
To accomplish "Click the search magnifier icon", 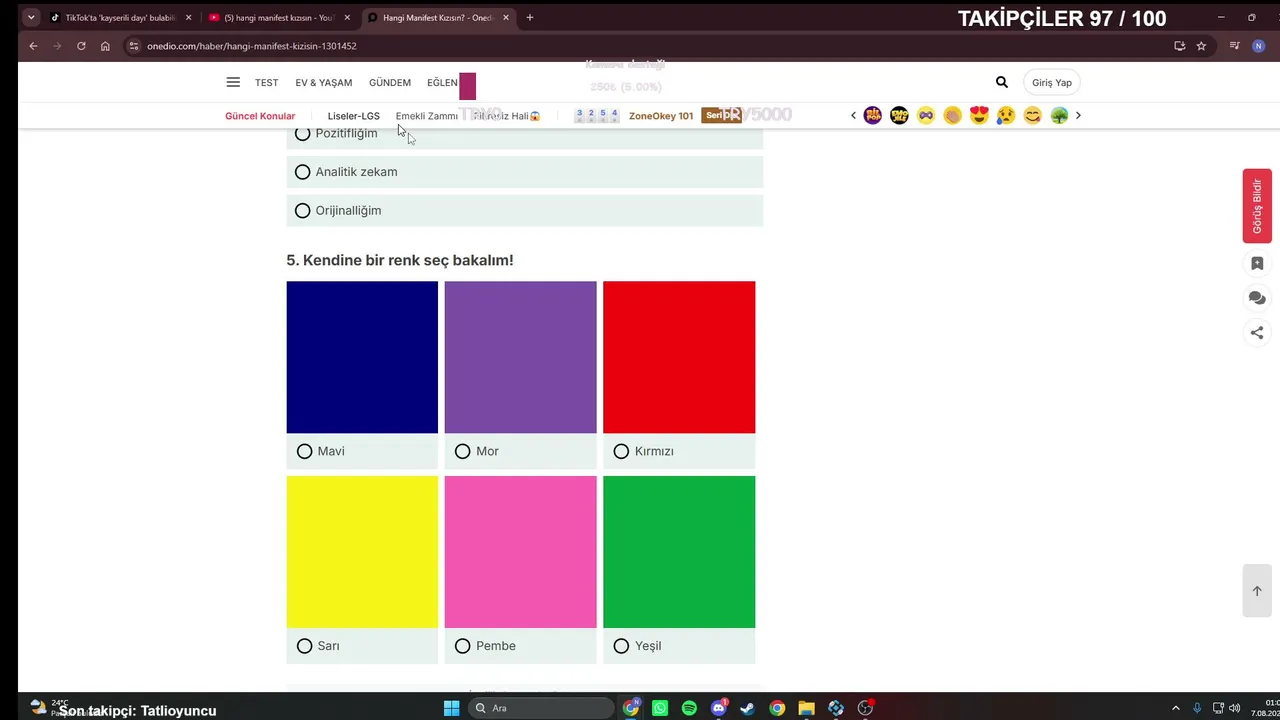I will click(1002, 82).
